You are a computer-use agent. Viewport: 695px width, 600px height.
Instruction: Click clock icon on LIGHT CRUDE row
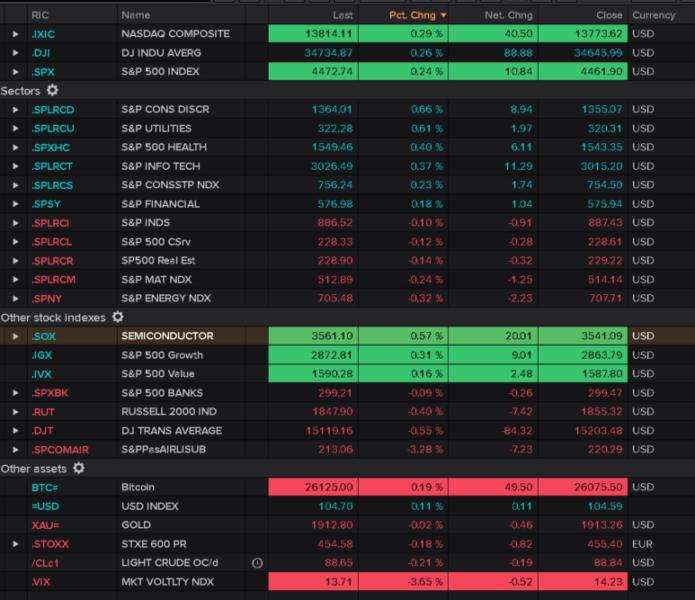[x=257, y=563]
